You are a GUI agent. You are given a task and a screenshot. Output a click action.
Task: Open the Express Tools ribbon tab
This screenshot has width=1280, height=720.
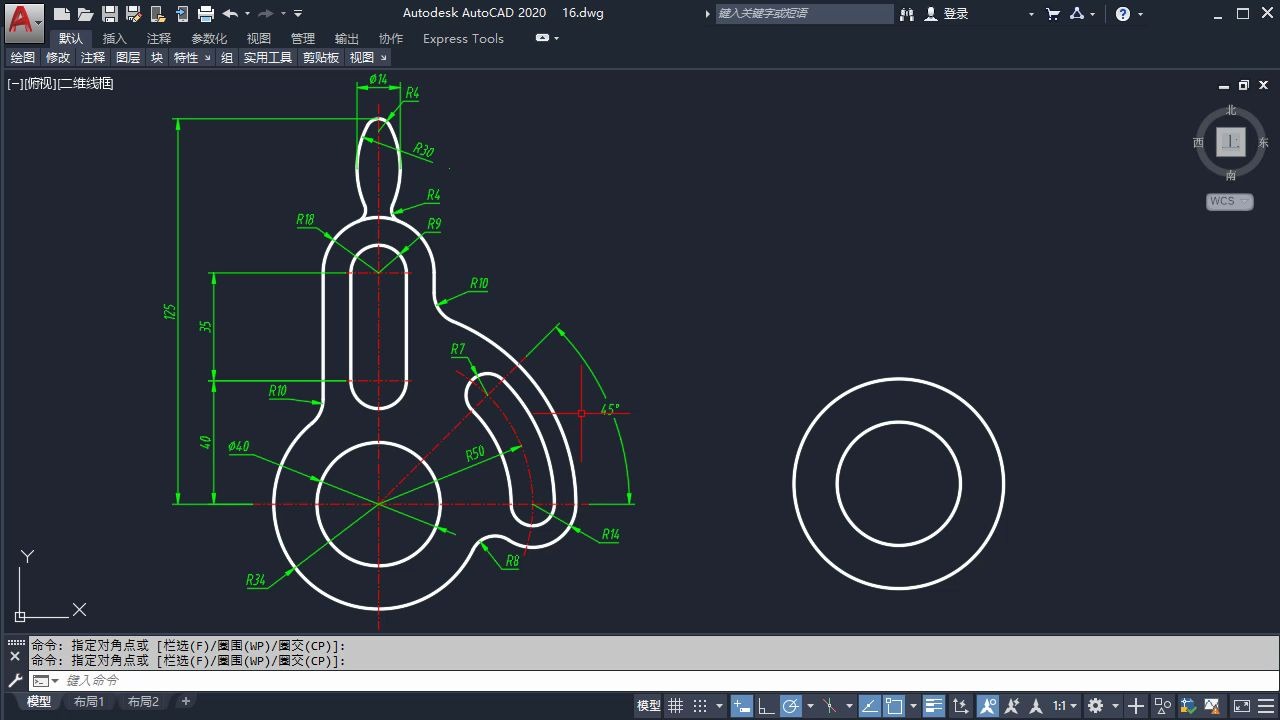point(463,38)
